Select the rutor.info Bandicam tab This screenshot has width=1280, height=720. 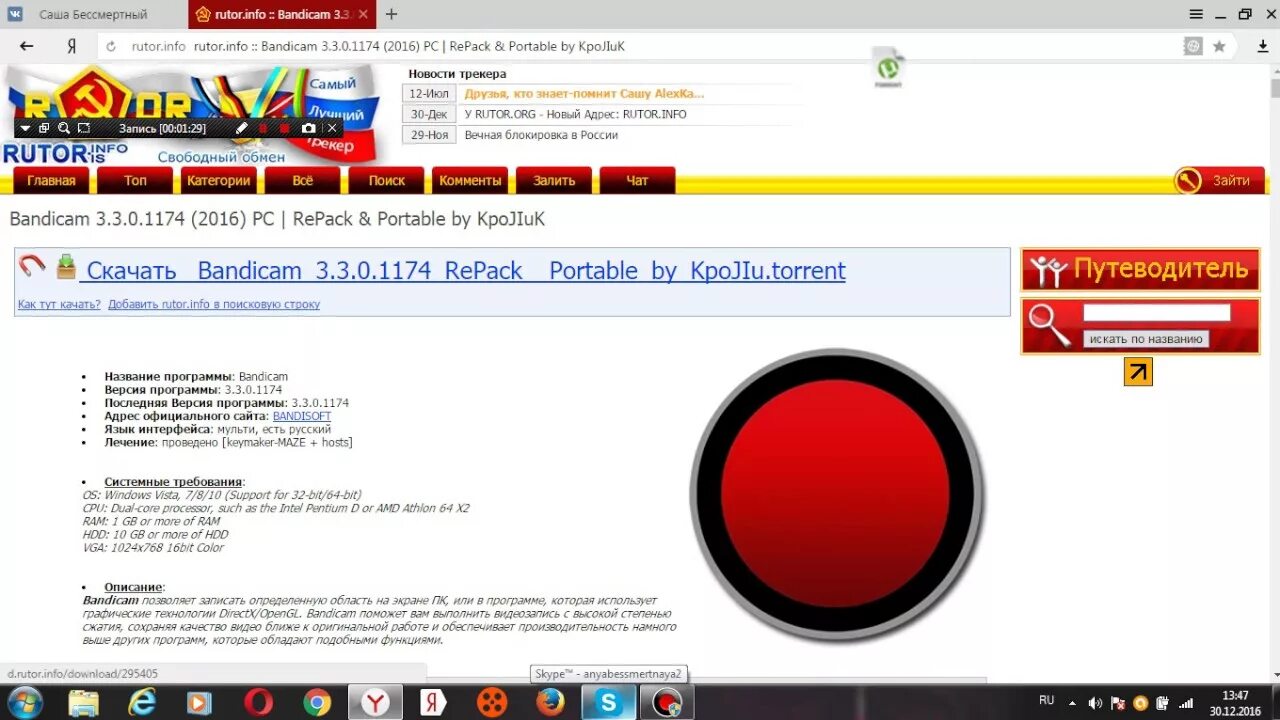282,14
